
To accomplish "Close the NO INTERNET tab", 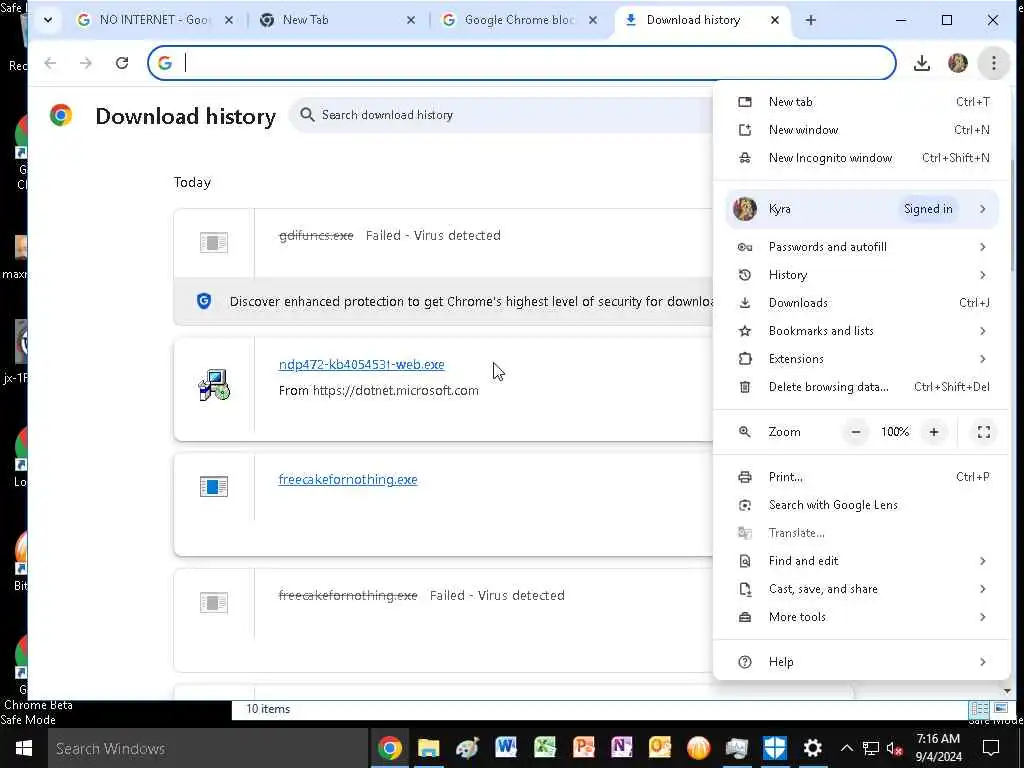I will [229, 20].
